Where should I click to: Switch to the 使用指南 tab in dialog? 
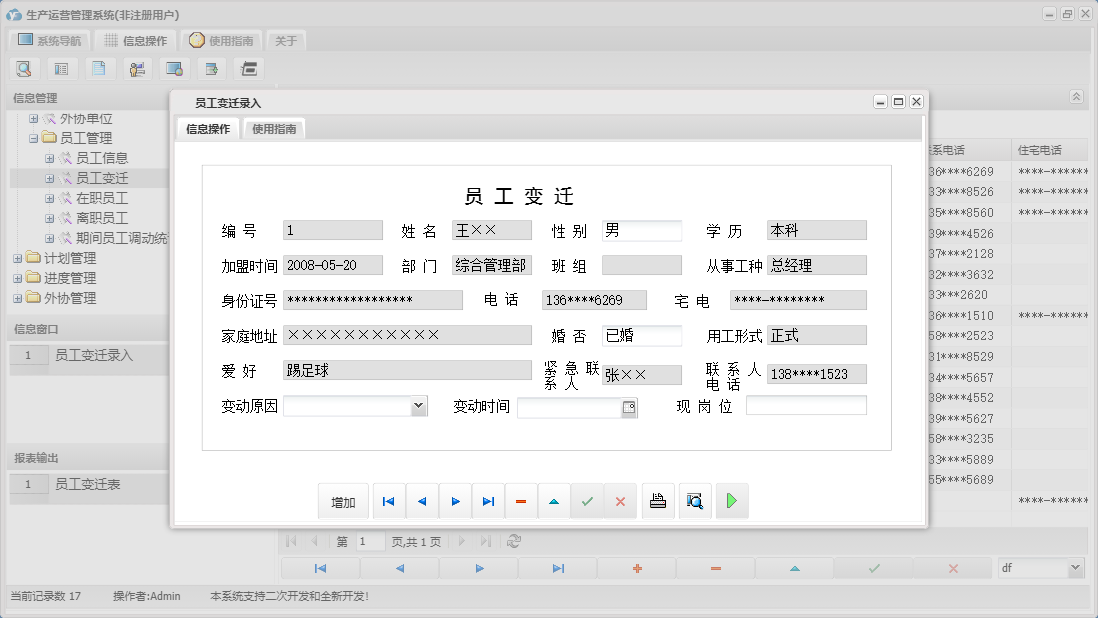point(273,128)
